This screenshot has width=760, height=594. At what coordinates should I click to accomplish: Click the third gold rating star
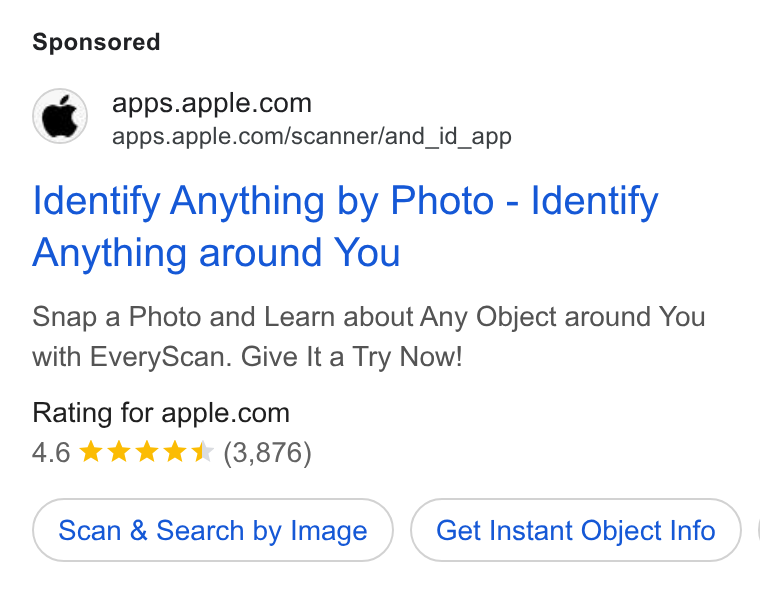147,452
